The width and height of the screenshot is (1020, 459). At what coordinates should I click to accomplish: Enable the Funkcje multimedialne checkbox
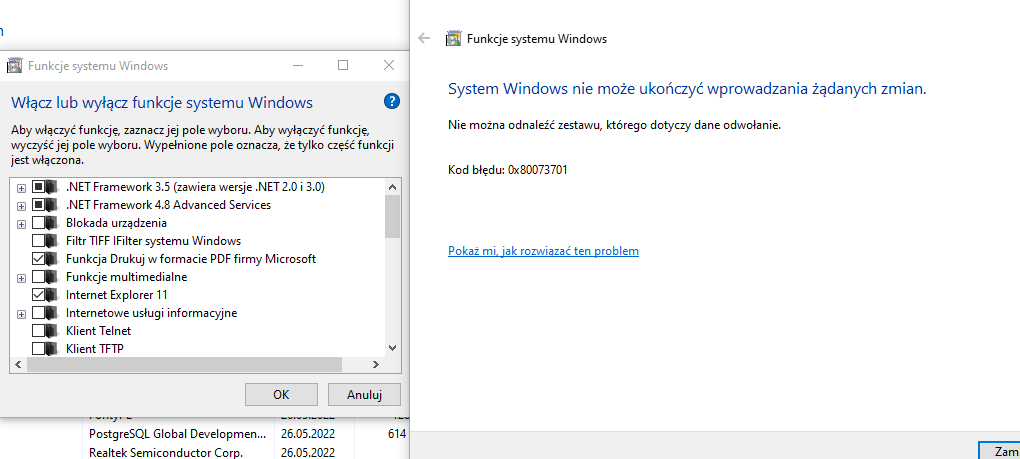(x=38, y=277)
